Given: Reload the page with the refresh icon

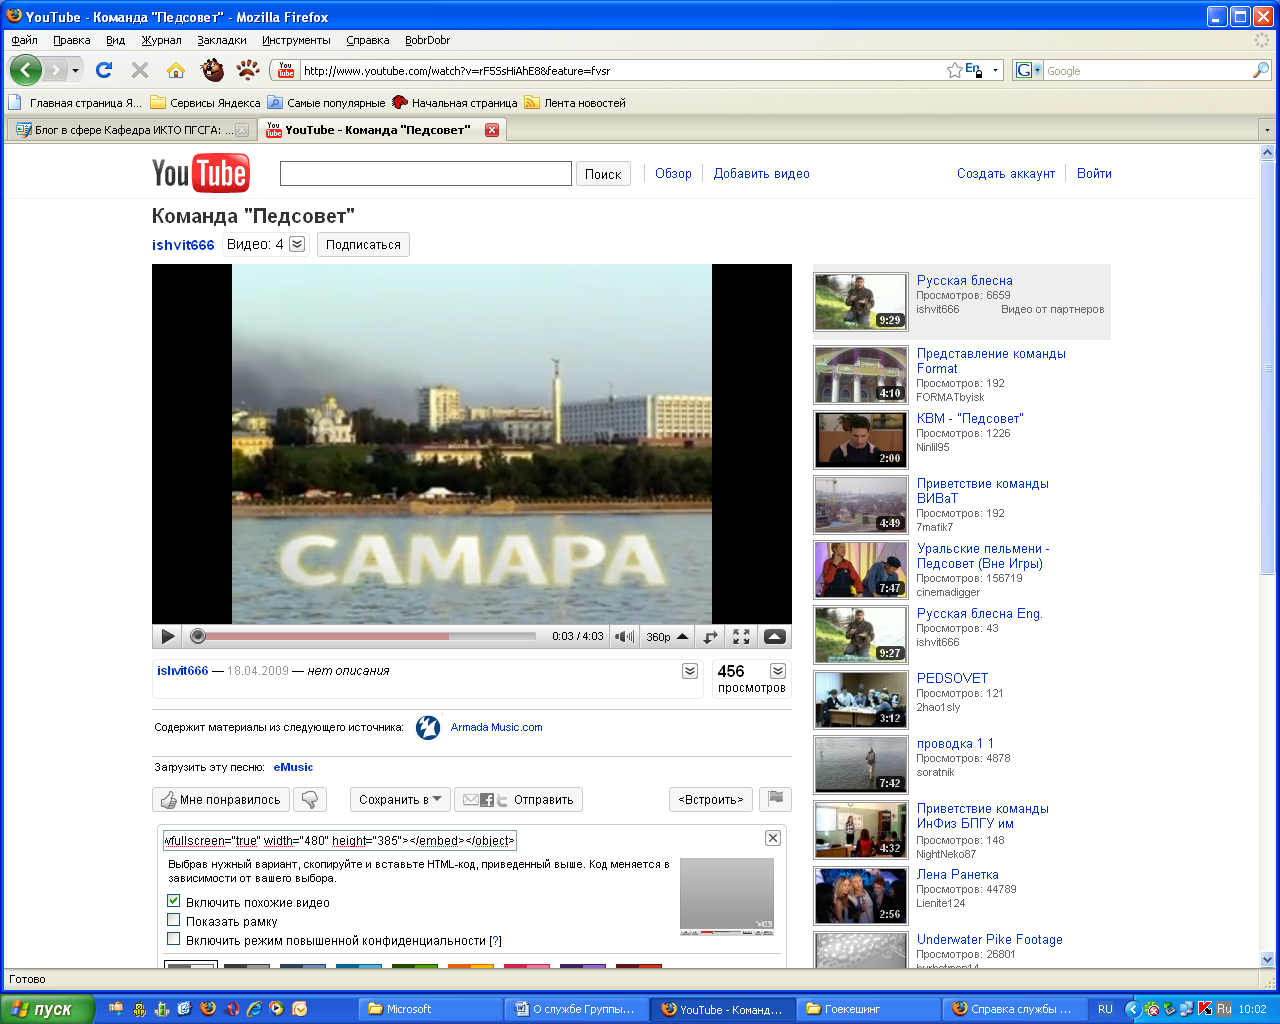Looking at the screenshot, I should [x=104, y=70].
